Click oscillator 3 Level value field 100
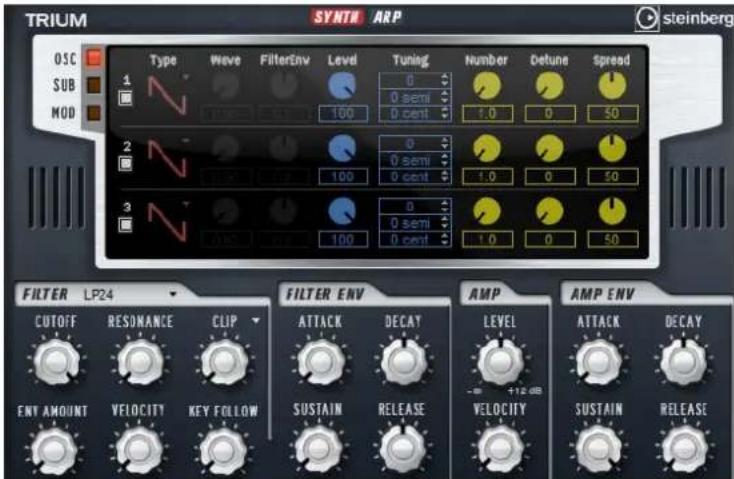 (x=343, y=240)
